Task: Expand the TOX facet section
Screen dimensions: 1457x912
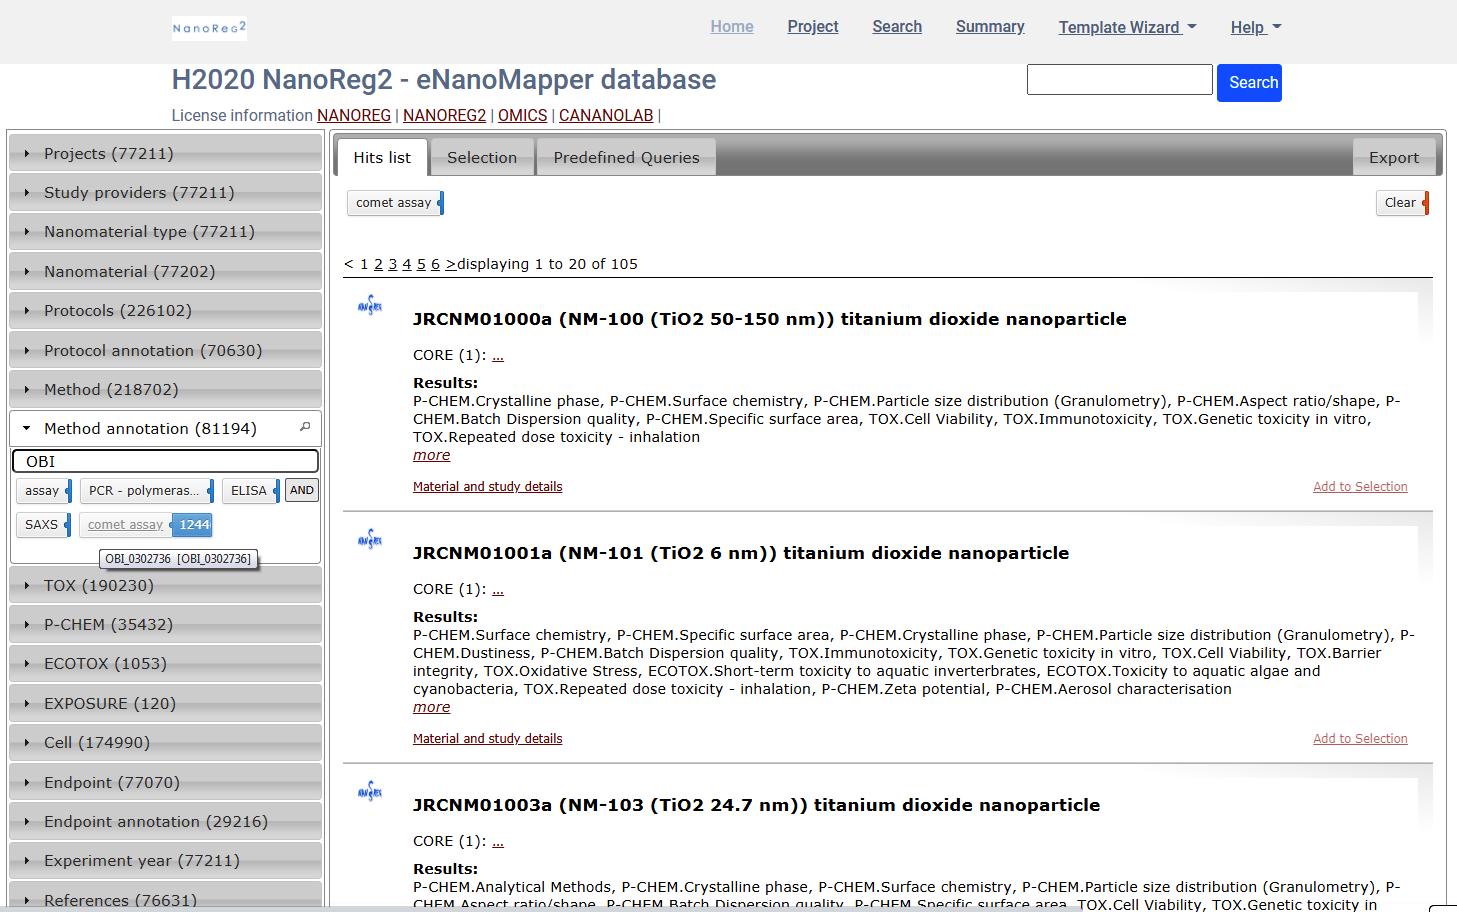Action: tap(99, 586)
